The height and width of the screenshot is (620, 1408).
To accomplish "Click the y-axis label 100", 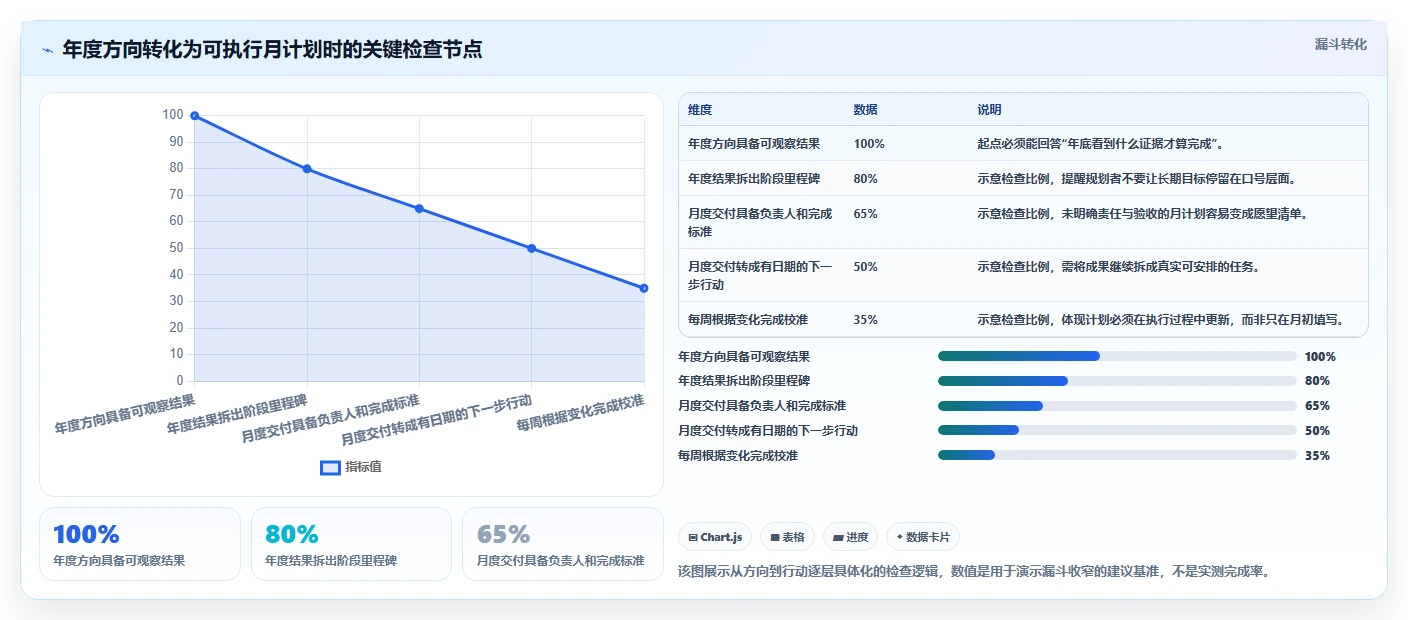I will click(x=173, y=115).
